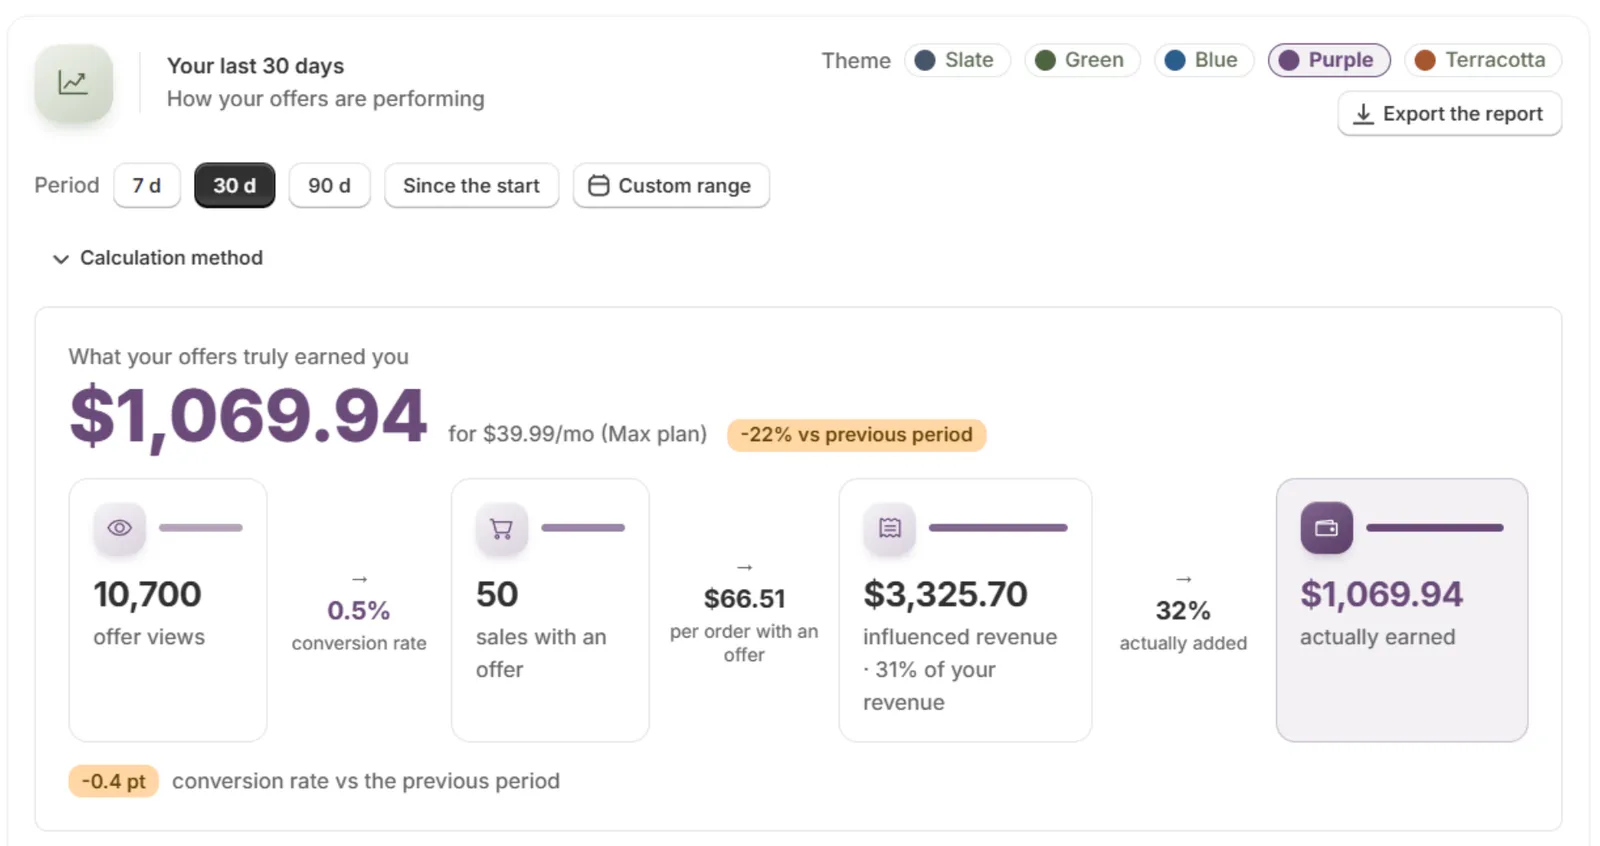Click the $1,069.94 value in the actually earned card
The height and width of the screenshot is (846, 1600).
click(x=1382, y=595)
